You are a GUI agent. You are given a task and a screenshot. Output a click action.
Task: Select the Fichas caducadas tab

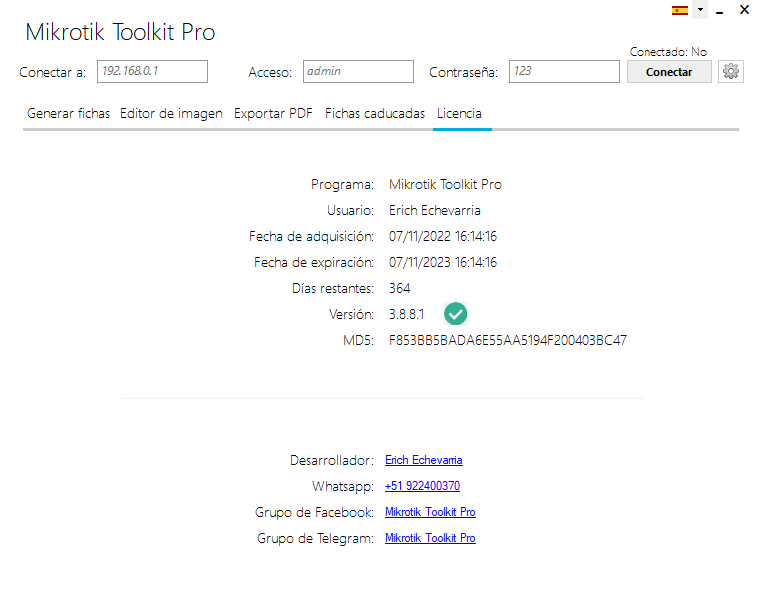[375, 113]
